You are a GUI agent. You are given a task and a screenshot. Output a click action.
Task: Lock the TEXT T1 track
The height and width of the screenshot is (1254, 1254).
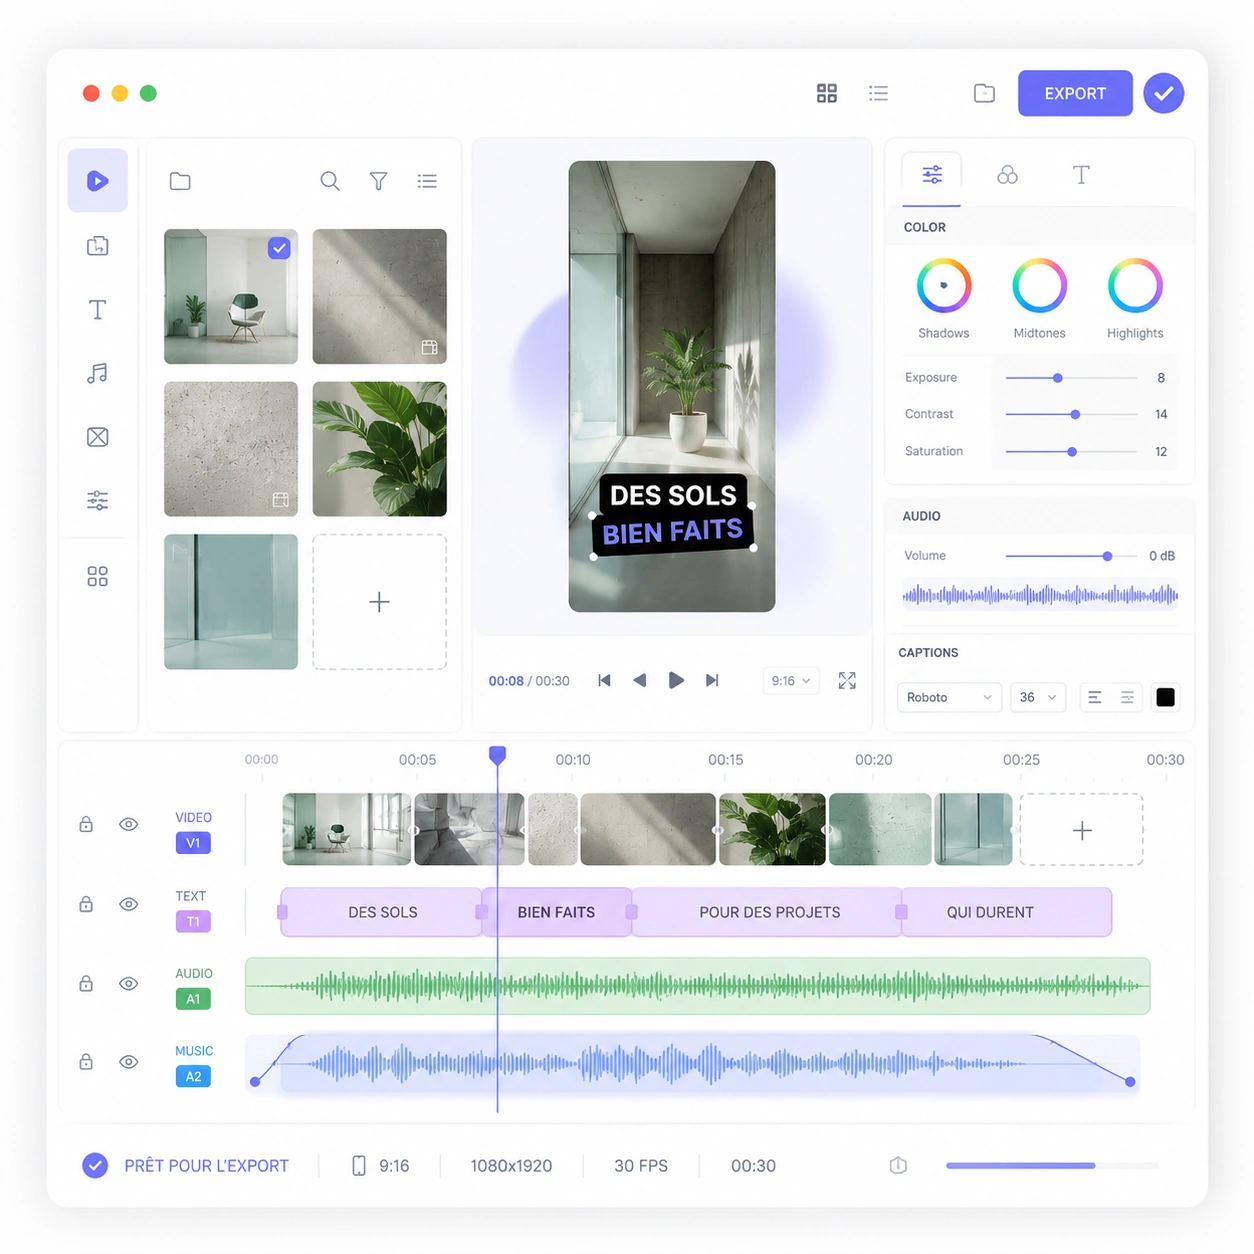point(86,904)
